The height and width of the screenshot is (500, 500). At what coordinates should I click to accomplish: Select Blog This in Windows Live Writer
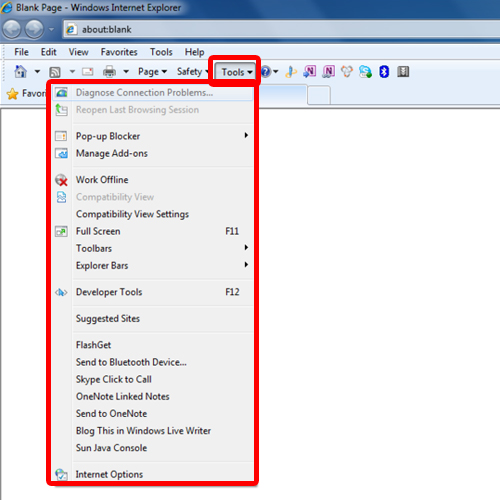153,431
